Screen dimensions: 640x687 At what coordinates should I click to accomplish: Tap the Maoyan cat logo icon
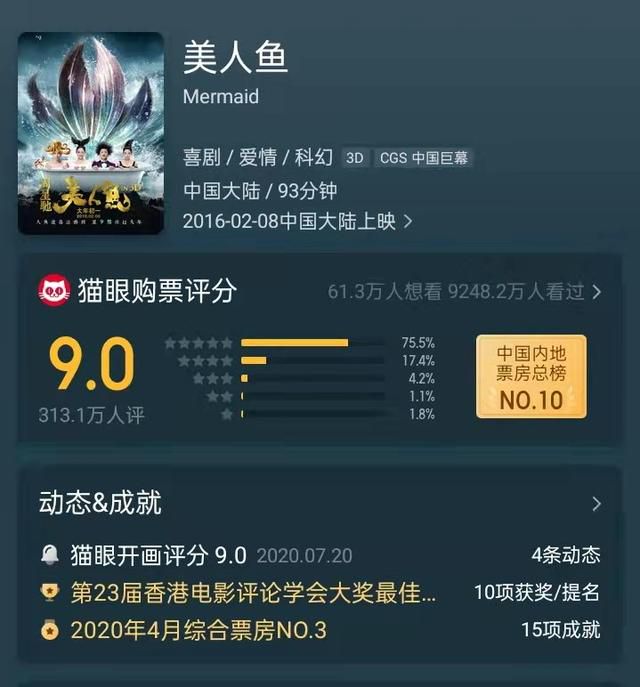coord(54,290)
